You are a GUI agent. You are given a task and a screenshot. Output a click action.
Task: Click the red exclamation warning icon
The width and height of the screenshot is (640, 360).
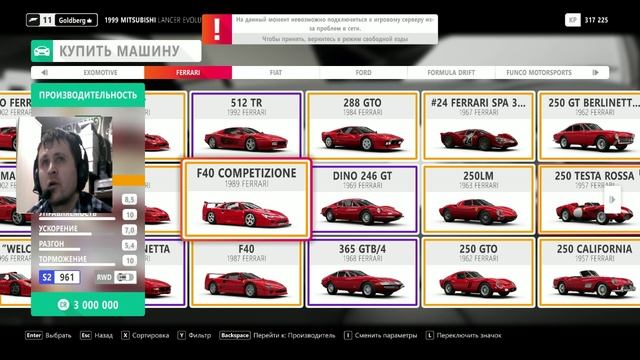(x=217, y=29)
